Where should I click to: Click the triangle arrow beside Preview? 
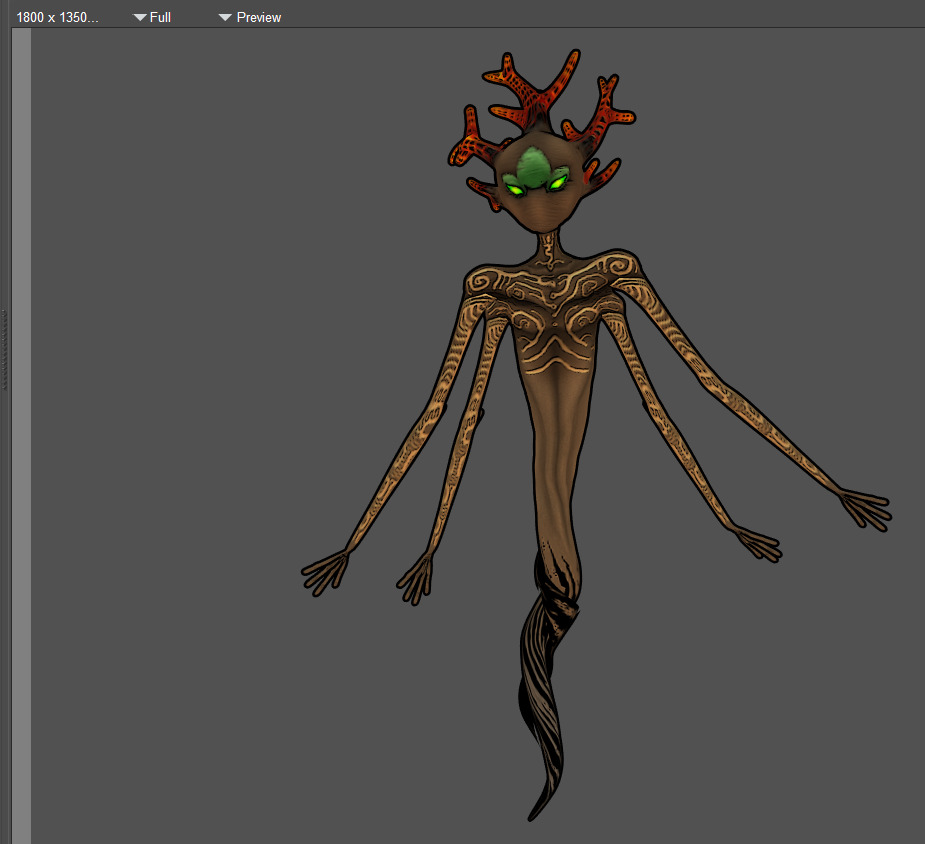[x=225, y=17]
